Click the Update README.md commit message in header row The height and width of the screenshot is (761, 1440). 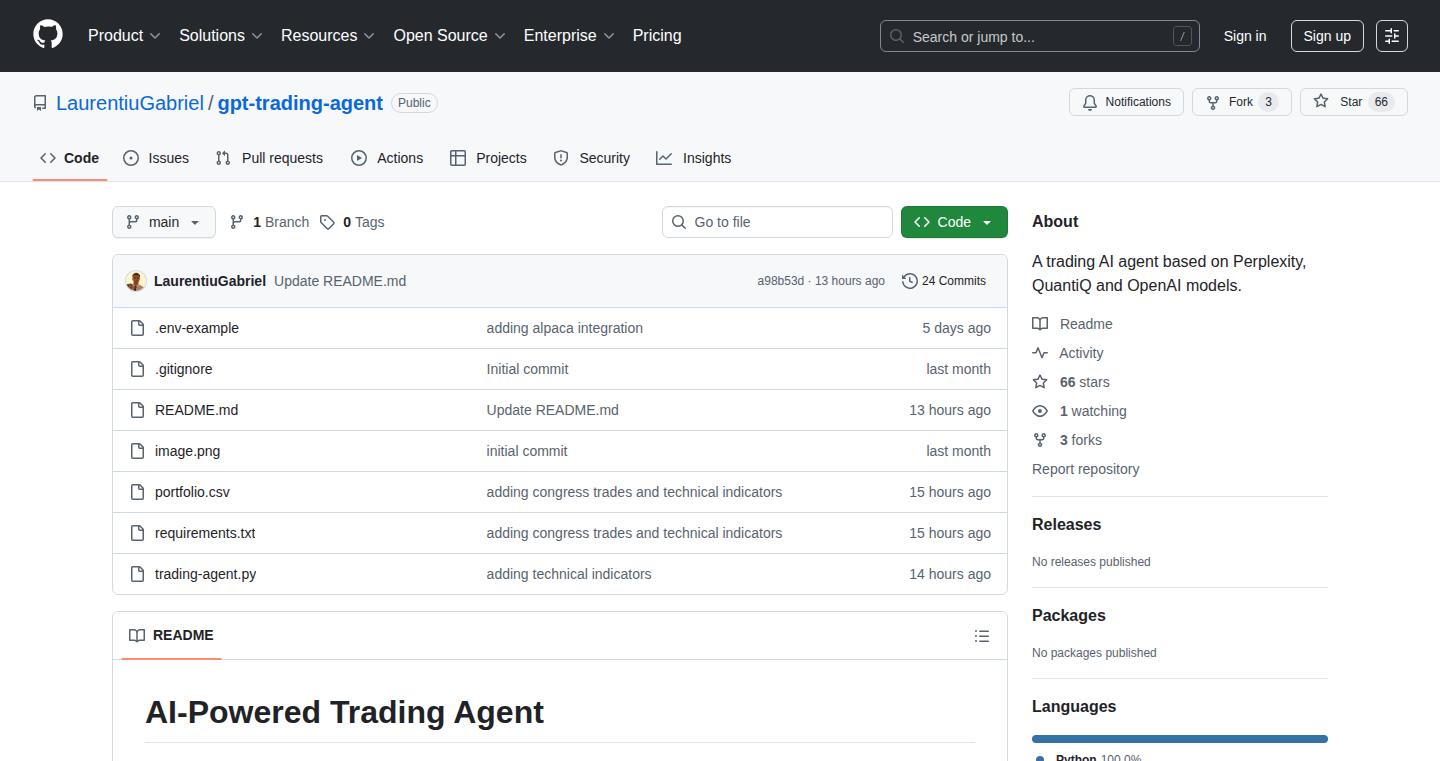coord(340,281)
